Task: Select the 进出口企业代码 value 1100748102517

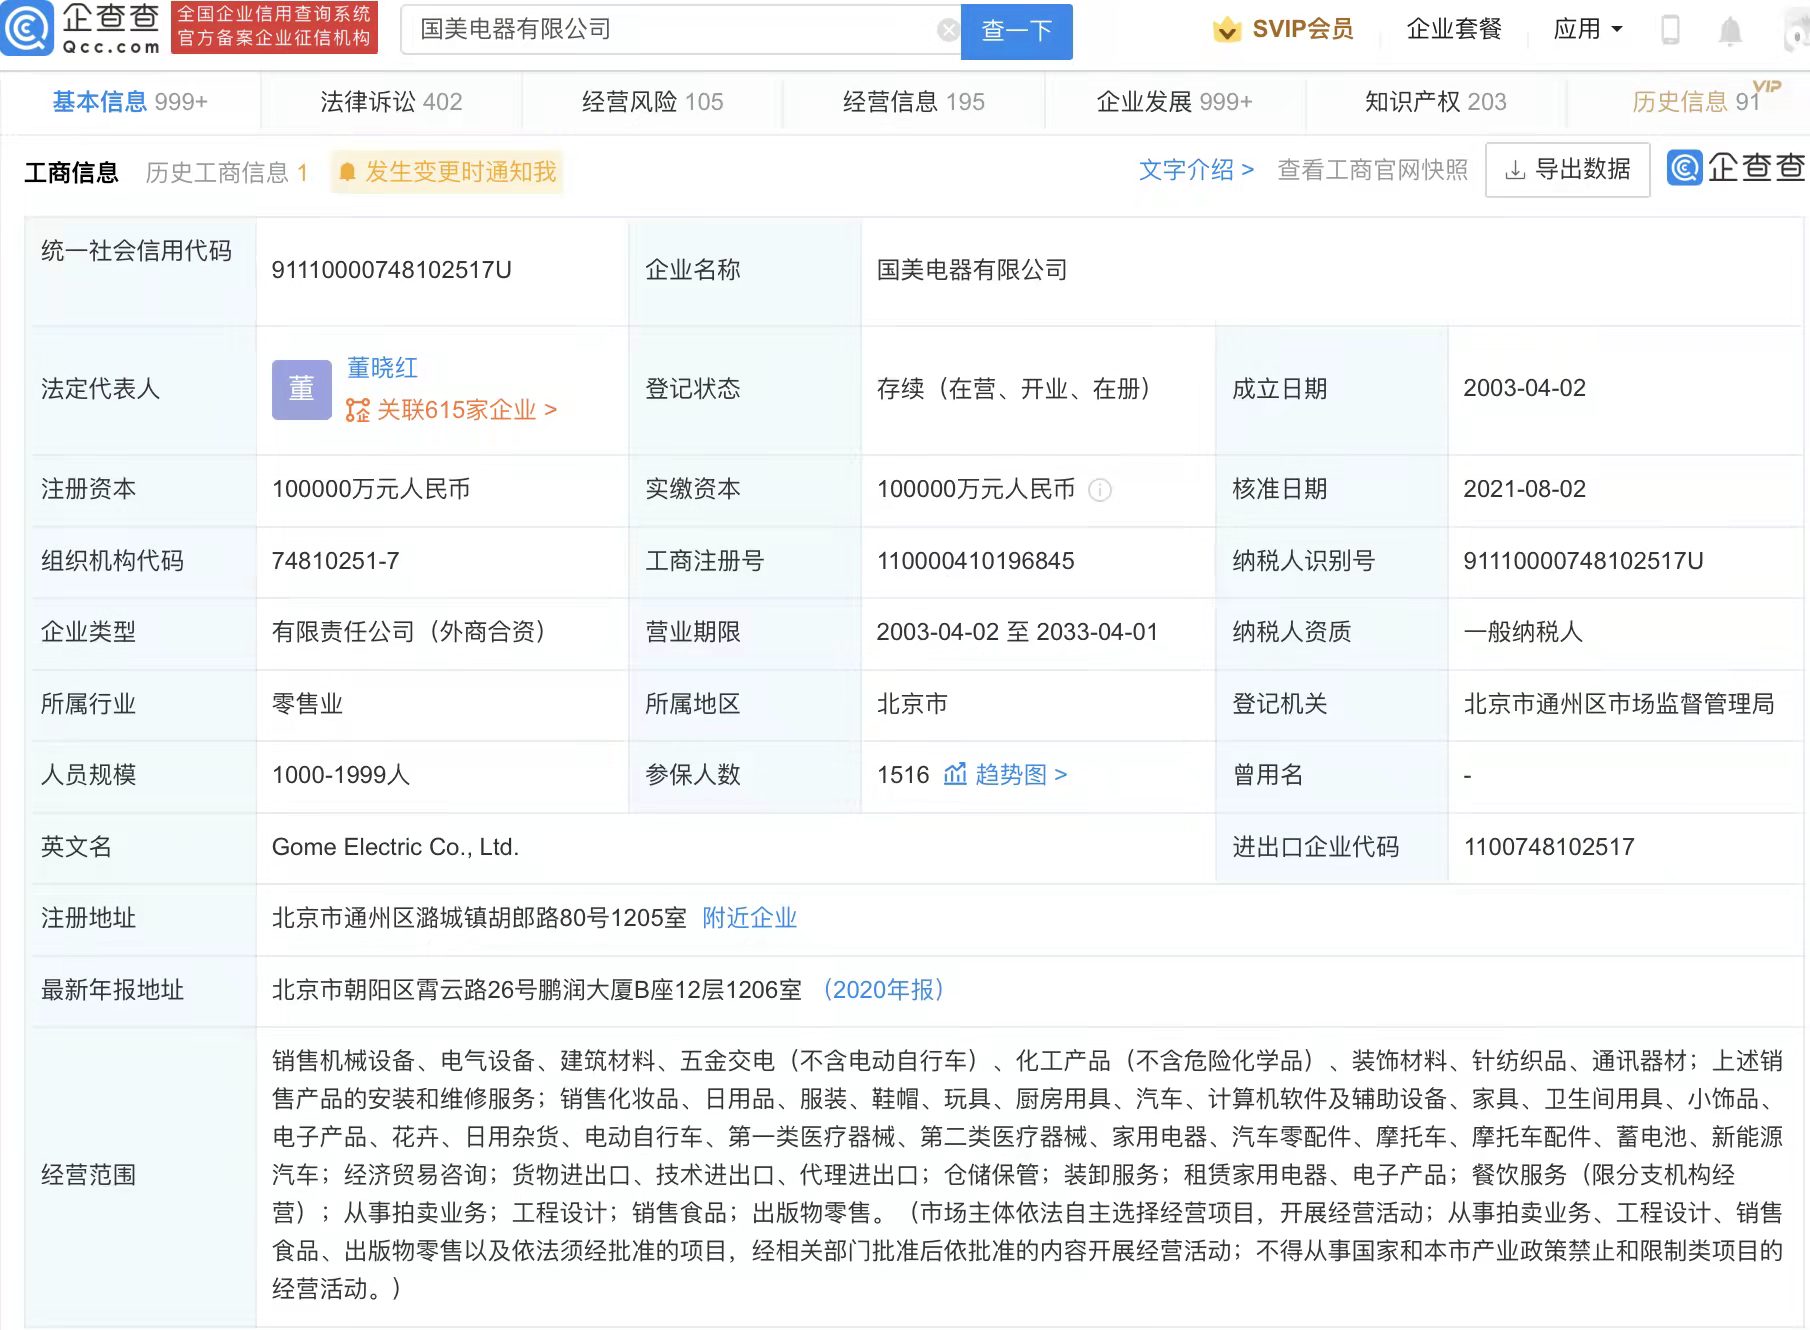Action: coord(1549,847)
